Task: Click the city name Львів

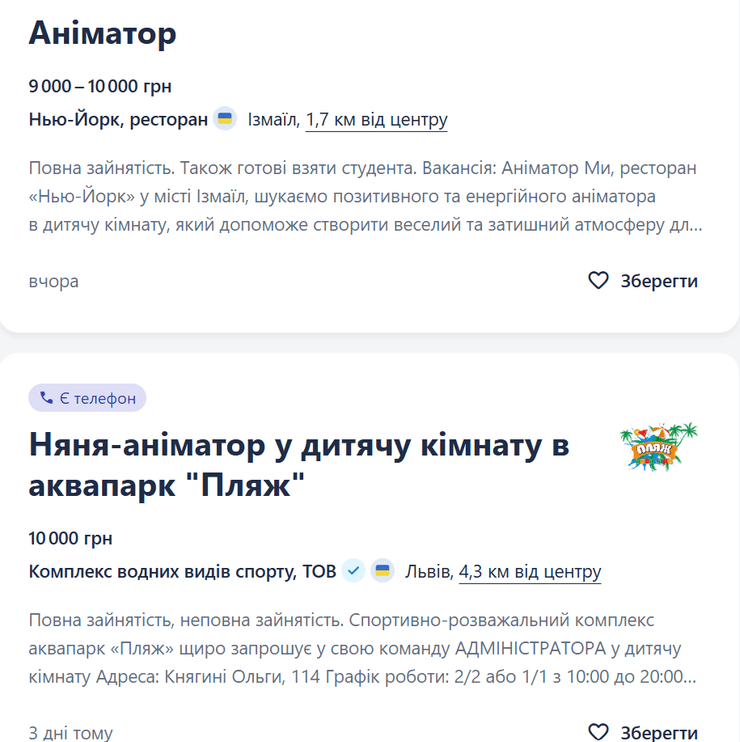Action: pos(429,572)
